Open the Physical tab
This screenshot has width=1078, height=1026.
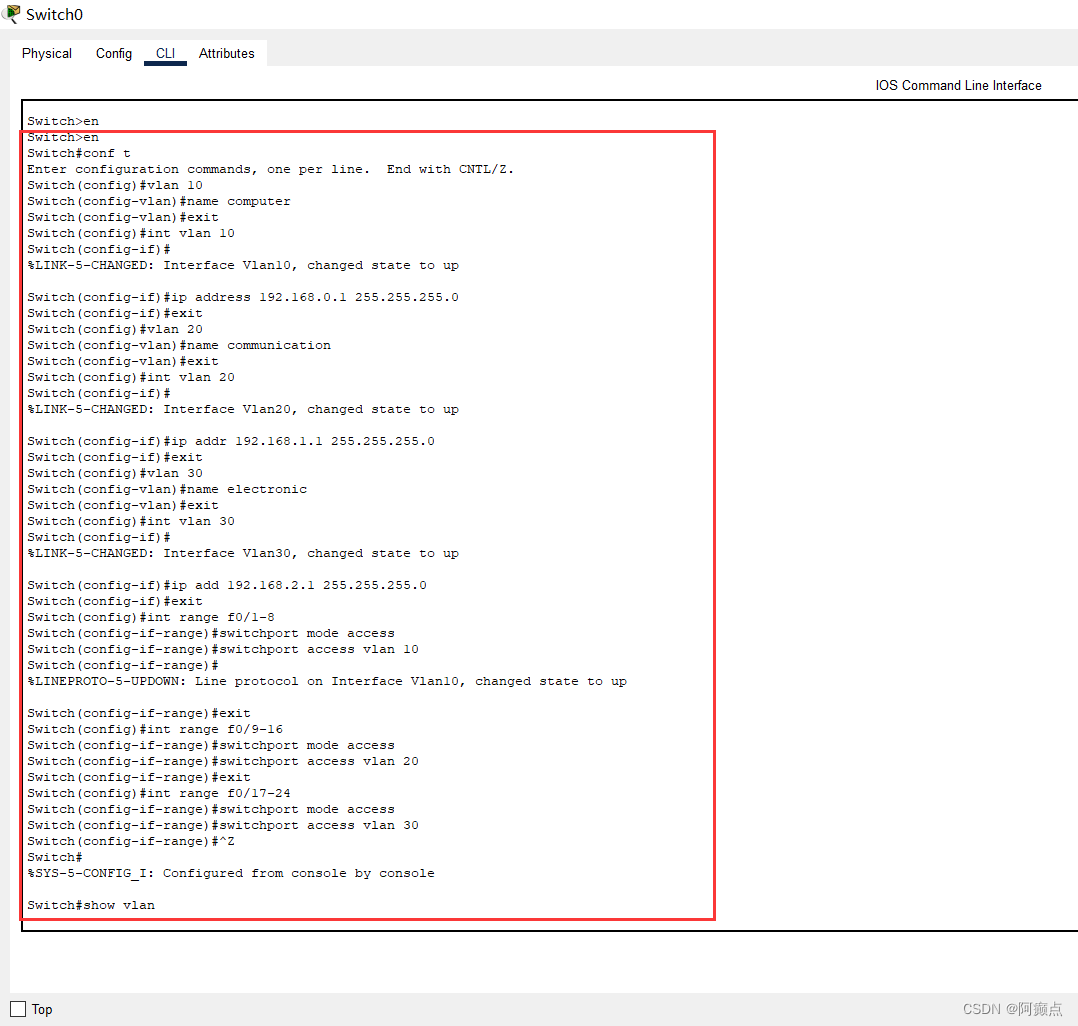tap(47, 54)
